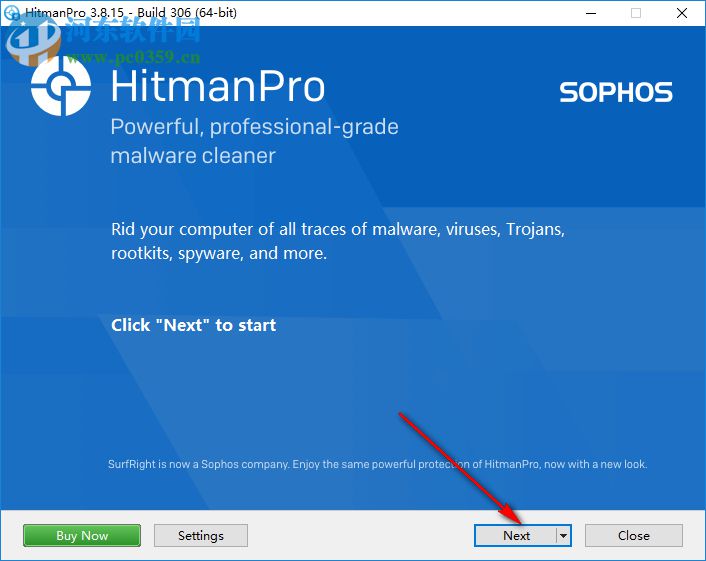706x561 pixels.
Task: Close the window via title bar X
Action: pos(682,13)
